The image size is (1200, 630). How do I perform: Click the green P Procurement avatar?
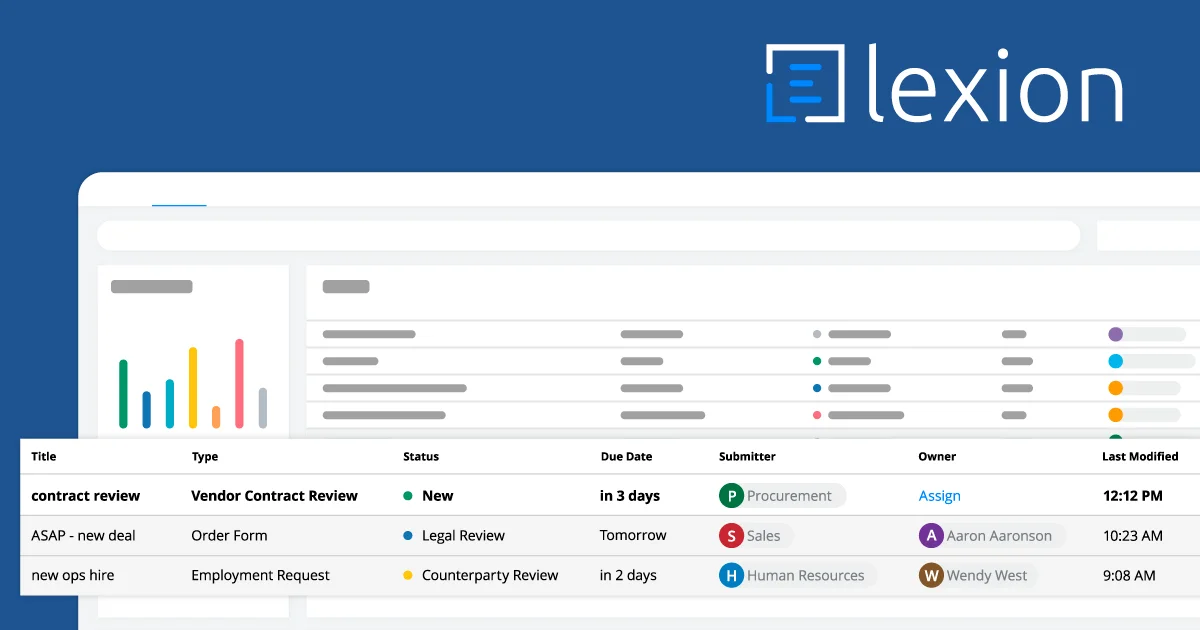click(x=731, y=496)
